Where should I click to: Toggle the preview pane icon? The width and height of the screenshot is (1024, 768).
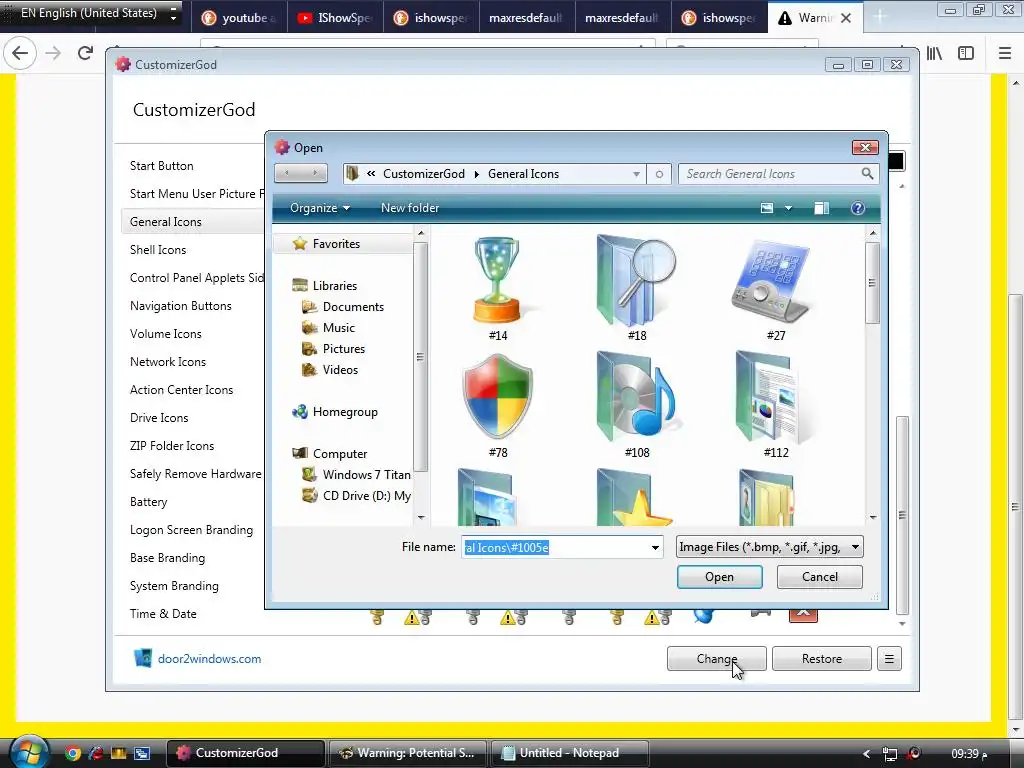click(822, 208)
